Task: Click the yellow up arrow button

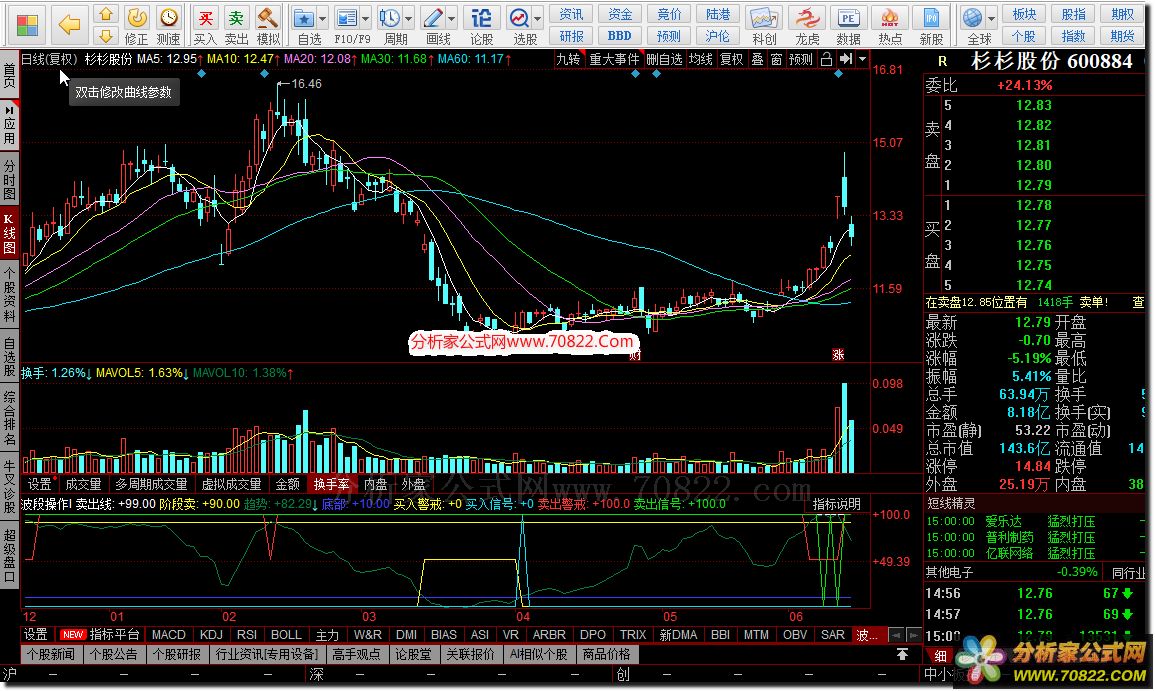Action: tap(106, 14)
